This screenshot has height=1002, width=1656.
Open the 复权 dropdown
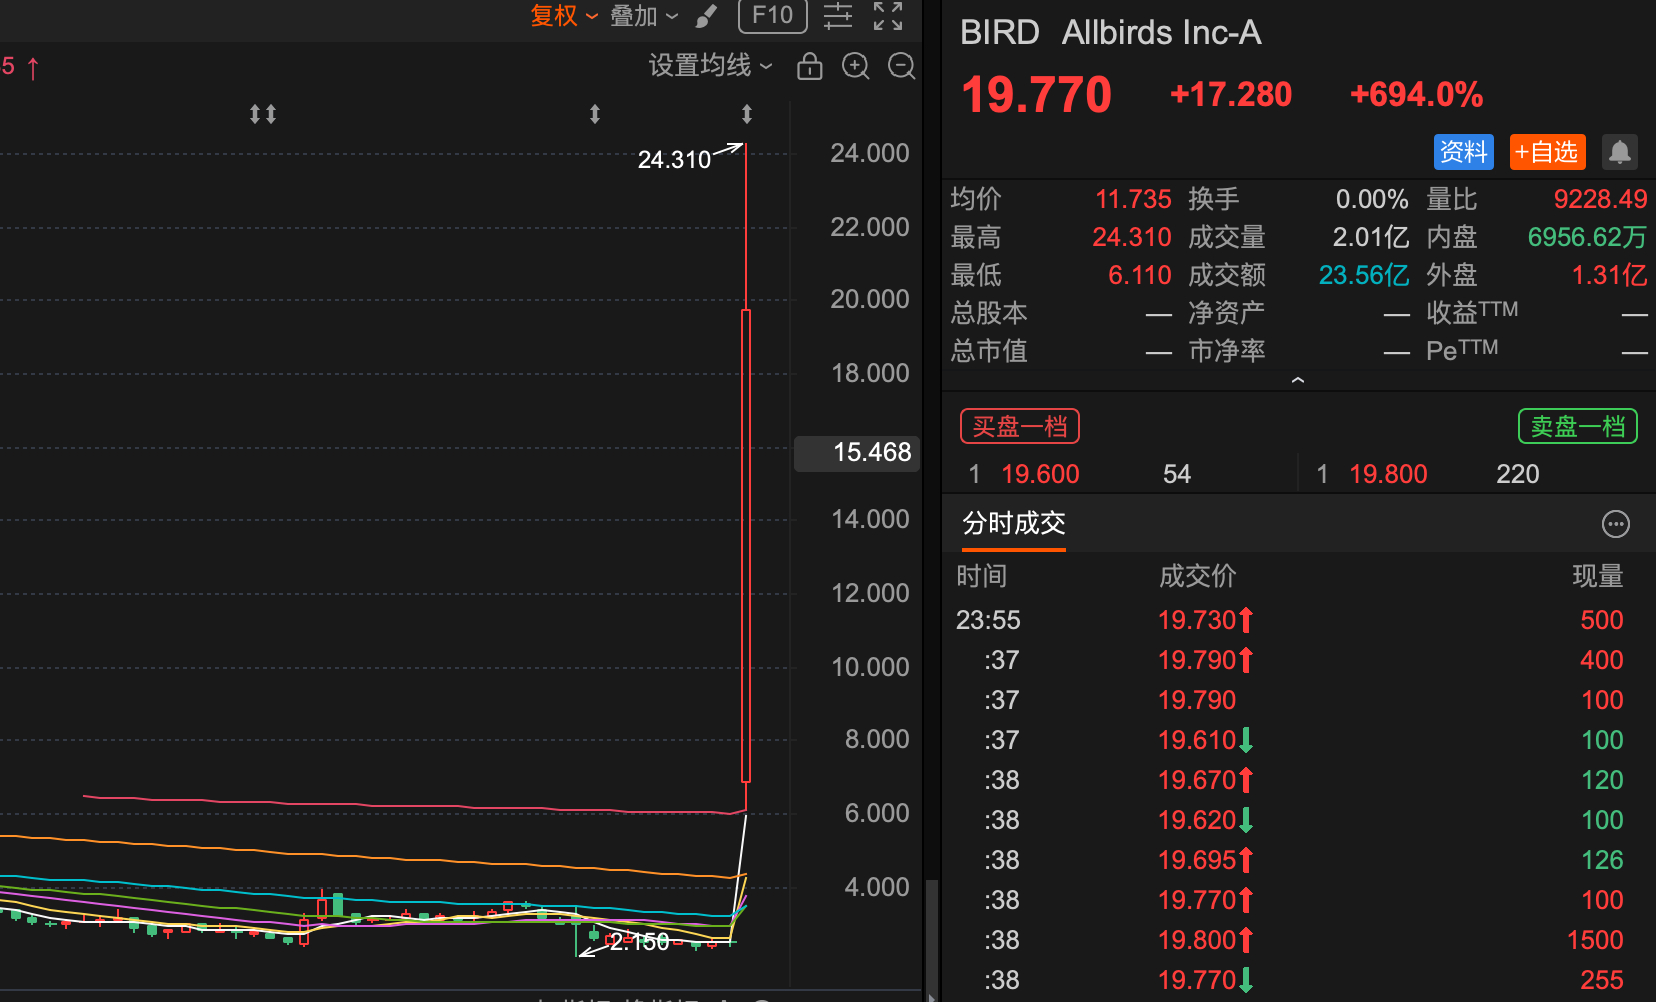pyautogui.click(x=564, y=16)
